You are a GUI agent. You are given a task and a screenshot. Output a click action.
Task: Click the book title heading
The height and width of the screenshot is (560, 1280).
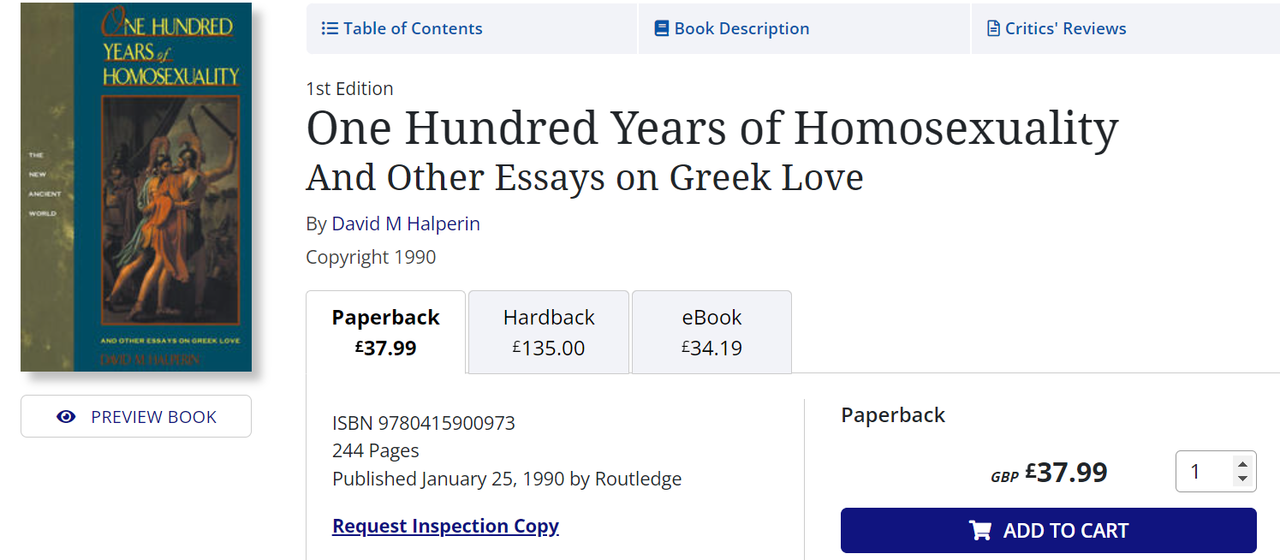711,129
